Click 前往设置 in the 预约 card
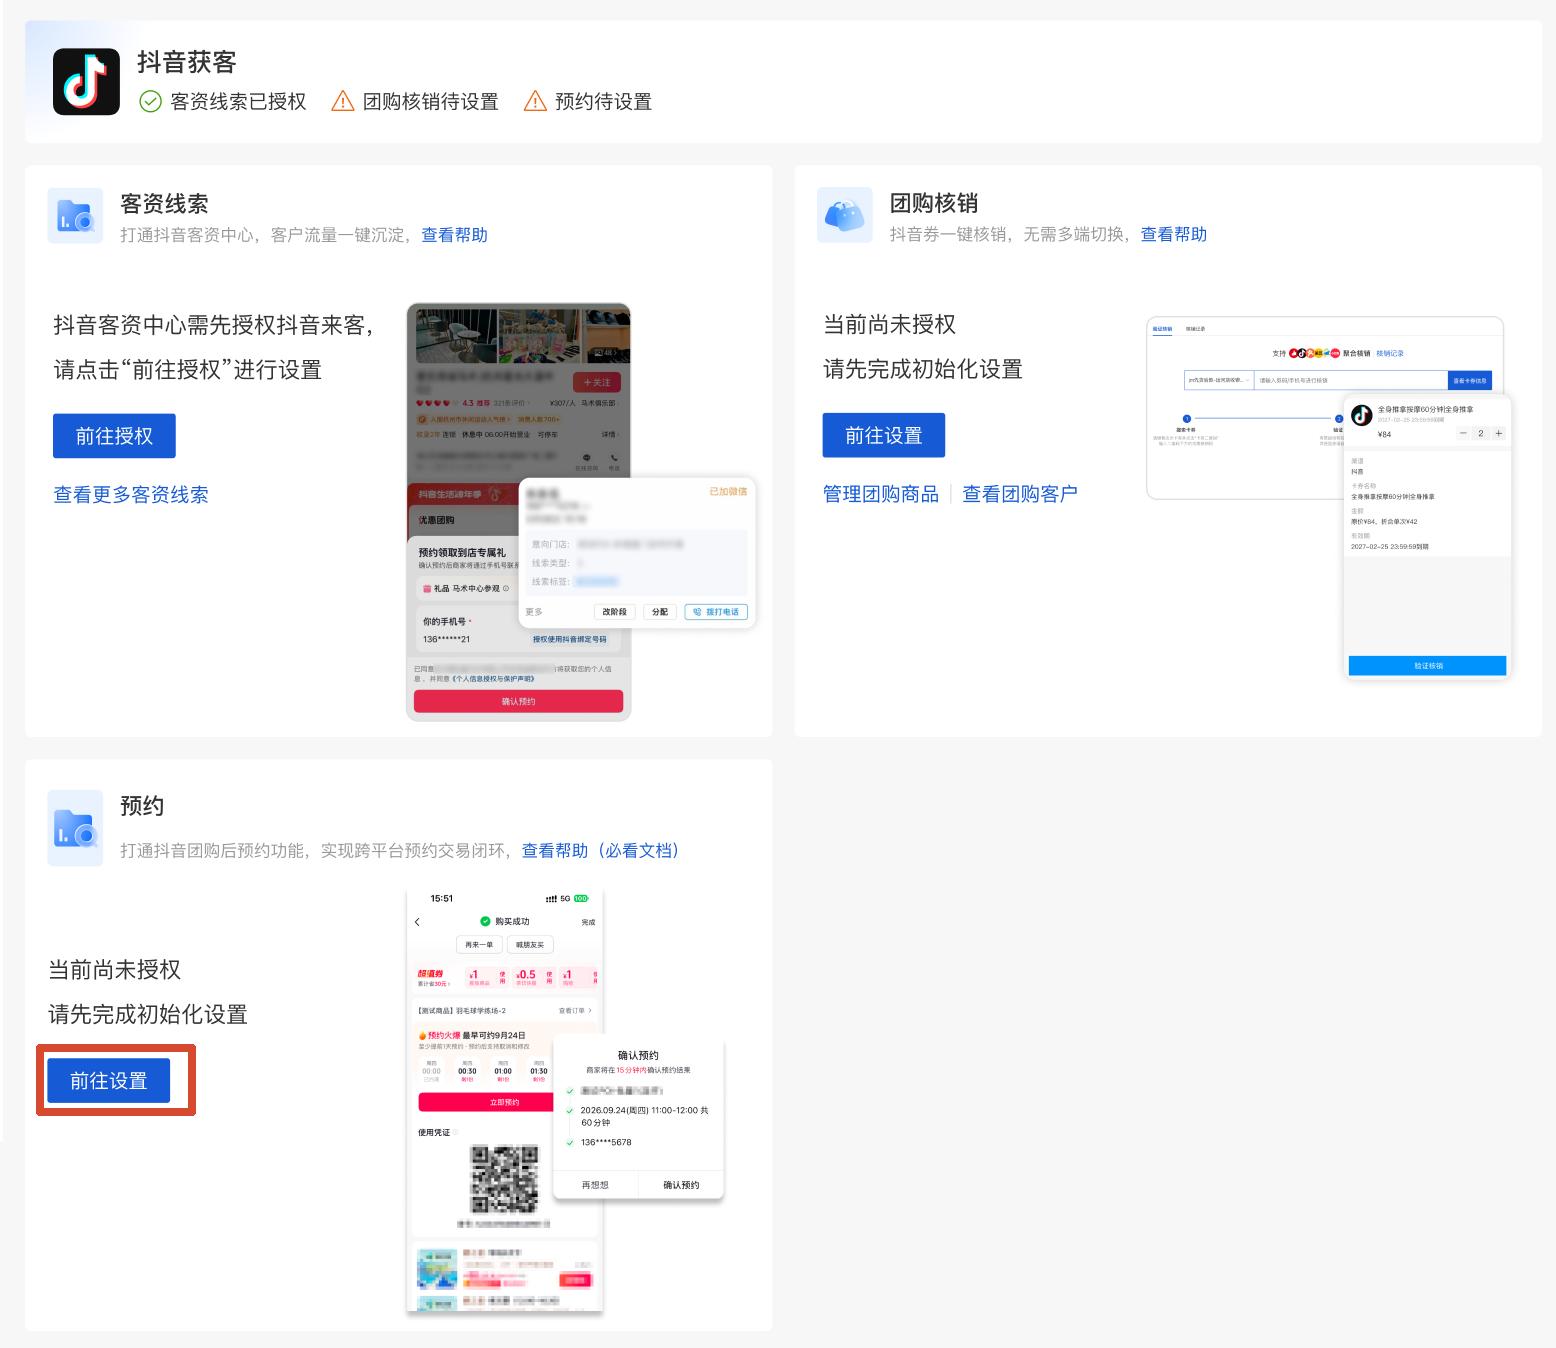 tap(108, 1080)
